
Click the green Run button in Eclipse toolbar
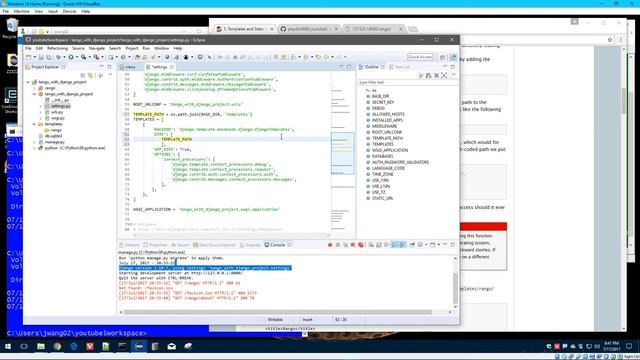coord(71,57)
